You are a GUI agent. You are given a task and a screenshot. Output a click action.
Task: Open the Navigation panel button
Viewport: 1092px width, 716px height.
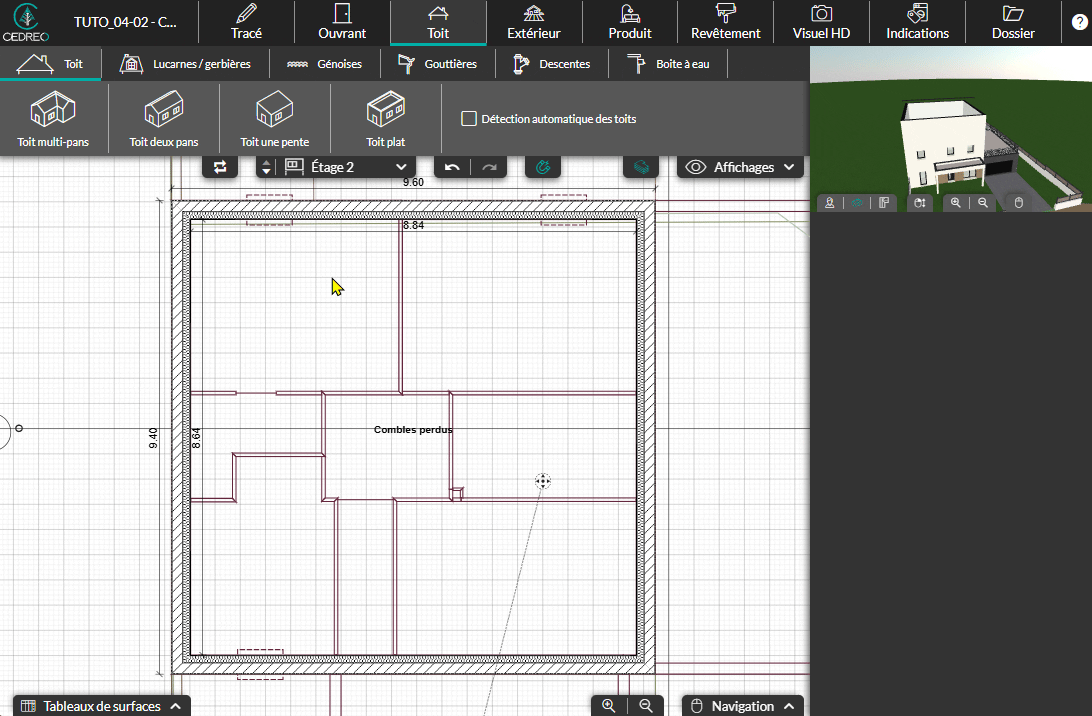pyautogui.click(x=743, y=706)
